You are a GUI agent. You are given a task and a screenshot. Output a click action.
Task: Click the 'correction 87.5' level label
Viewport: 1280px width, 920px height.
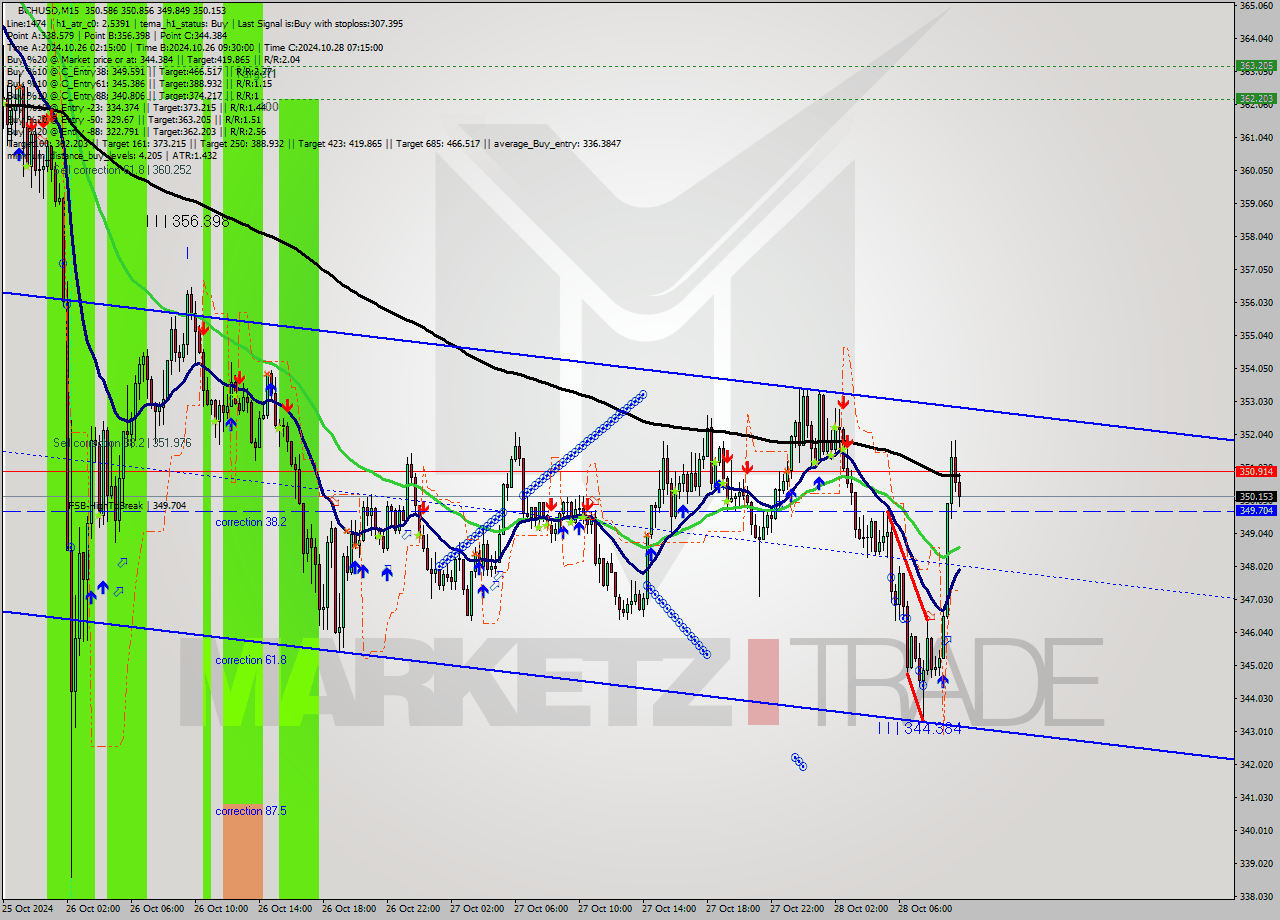(251, 811)
